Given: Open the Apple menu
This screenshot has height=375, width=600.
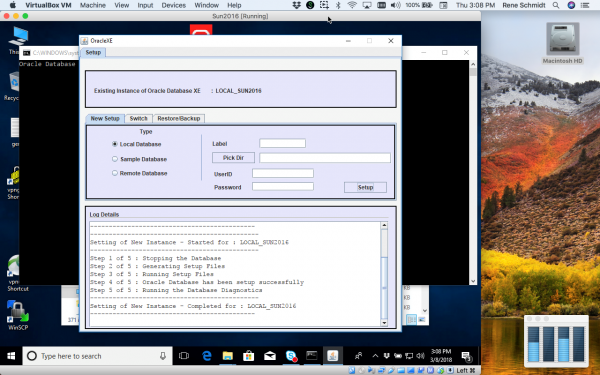Looking at the screenshot, I should tap(13, 5).
